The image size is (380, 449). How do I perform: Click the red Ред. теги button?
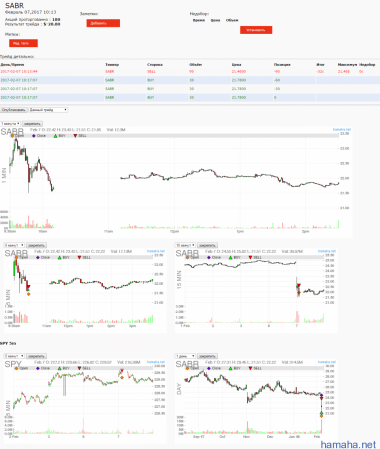coord(23,43)
